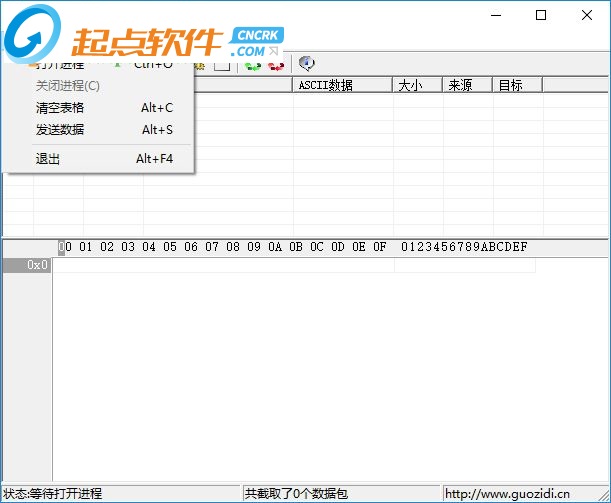Viewport: 611px width, 503px height.
Task: Click the 0123456789ABCDEF ASCII ruler
Action: pos(464,247)
